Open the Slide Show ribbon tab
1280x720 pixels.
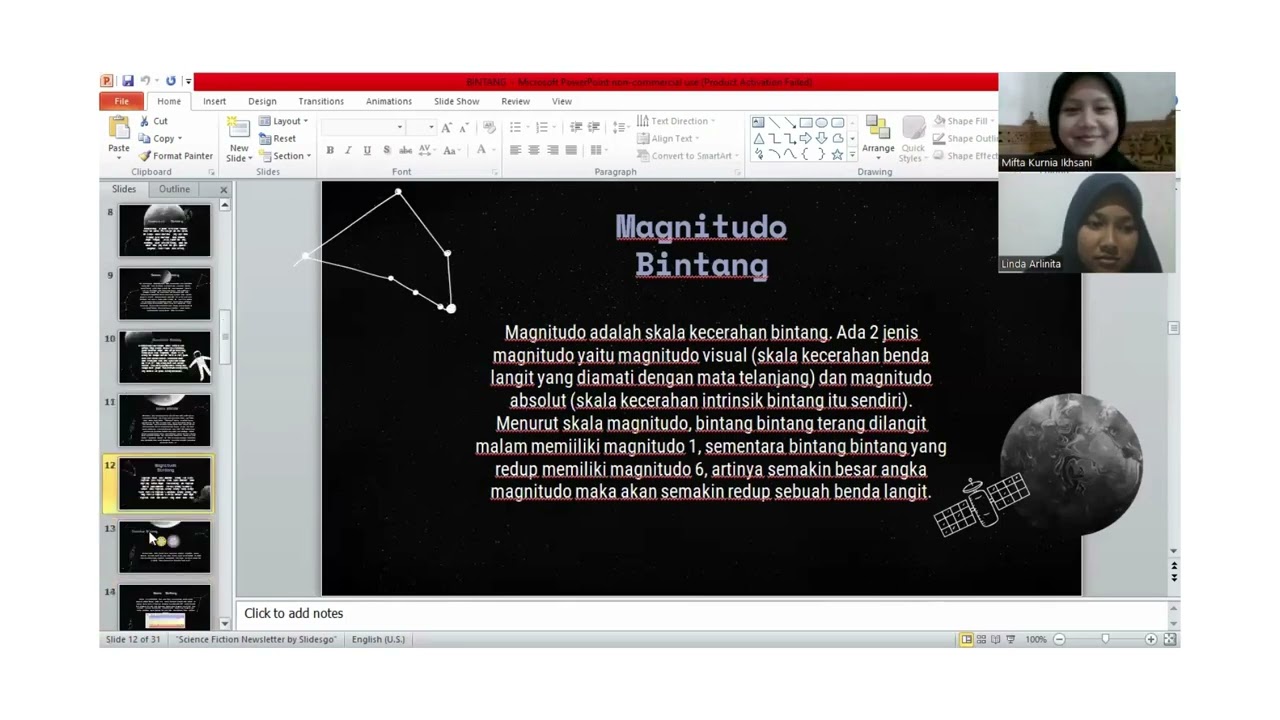[456, 101]
